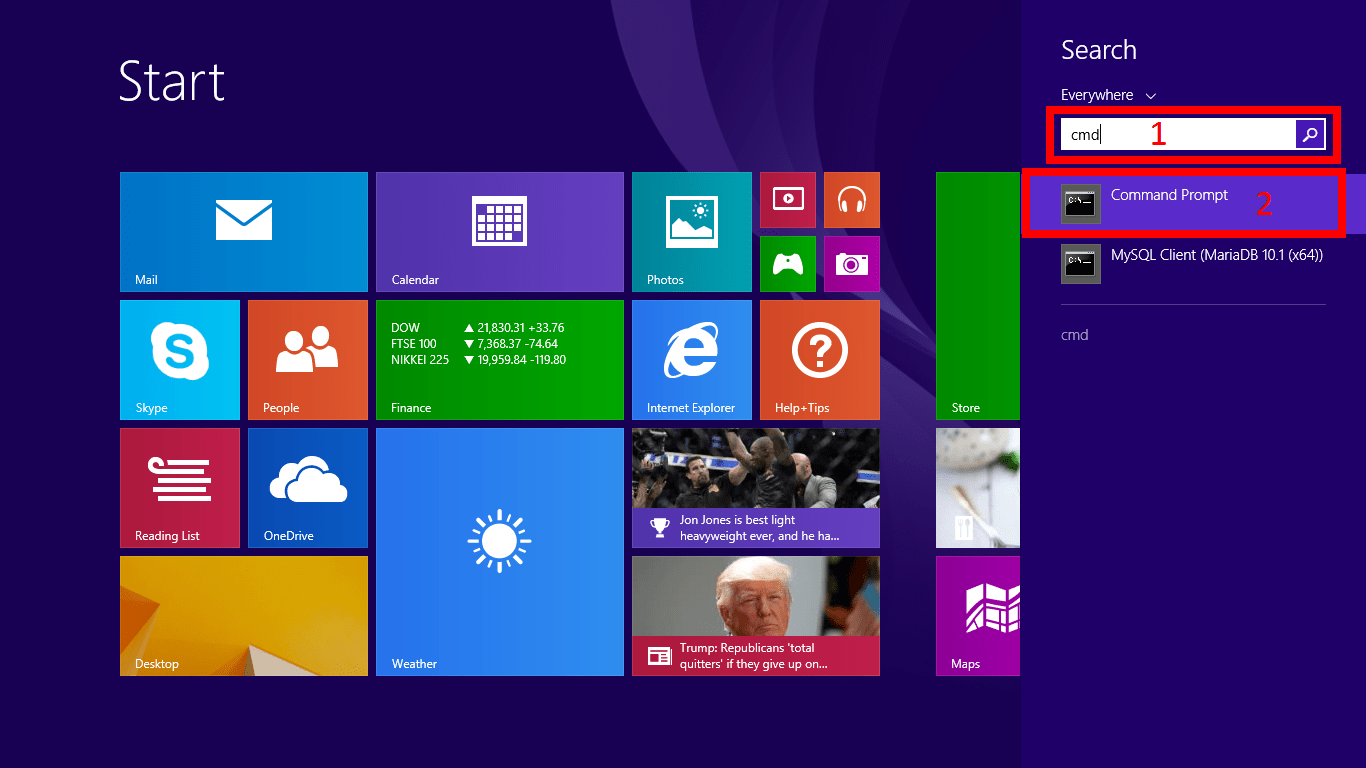The width and height of the screenshot is (1366, 768).
Task: Open the Finance stock tile
Action: click(x=500, y=360)
